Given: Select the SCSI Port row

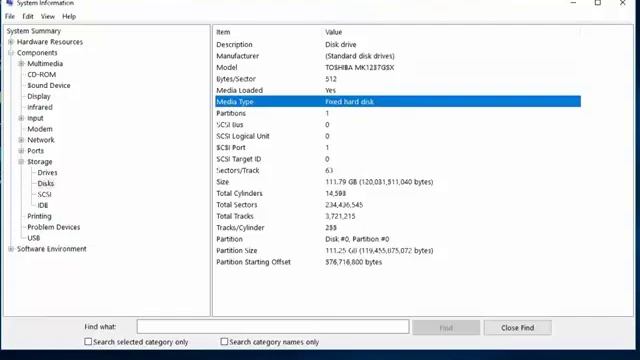Looking at the screenshot, I should [x=398, y=147].
